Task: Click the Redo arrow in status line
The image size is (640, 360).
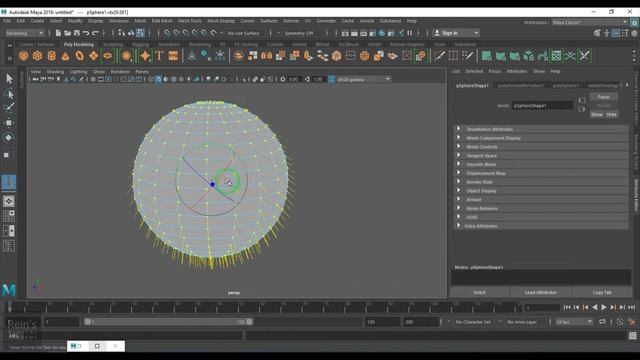Action: click(x=96, y=33)
